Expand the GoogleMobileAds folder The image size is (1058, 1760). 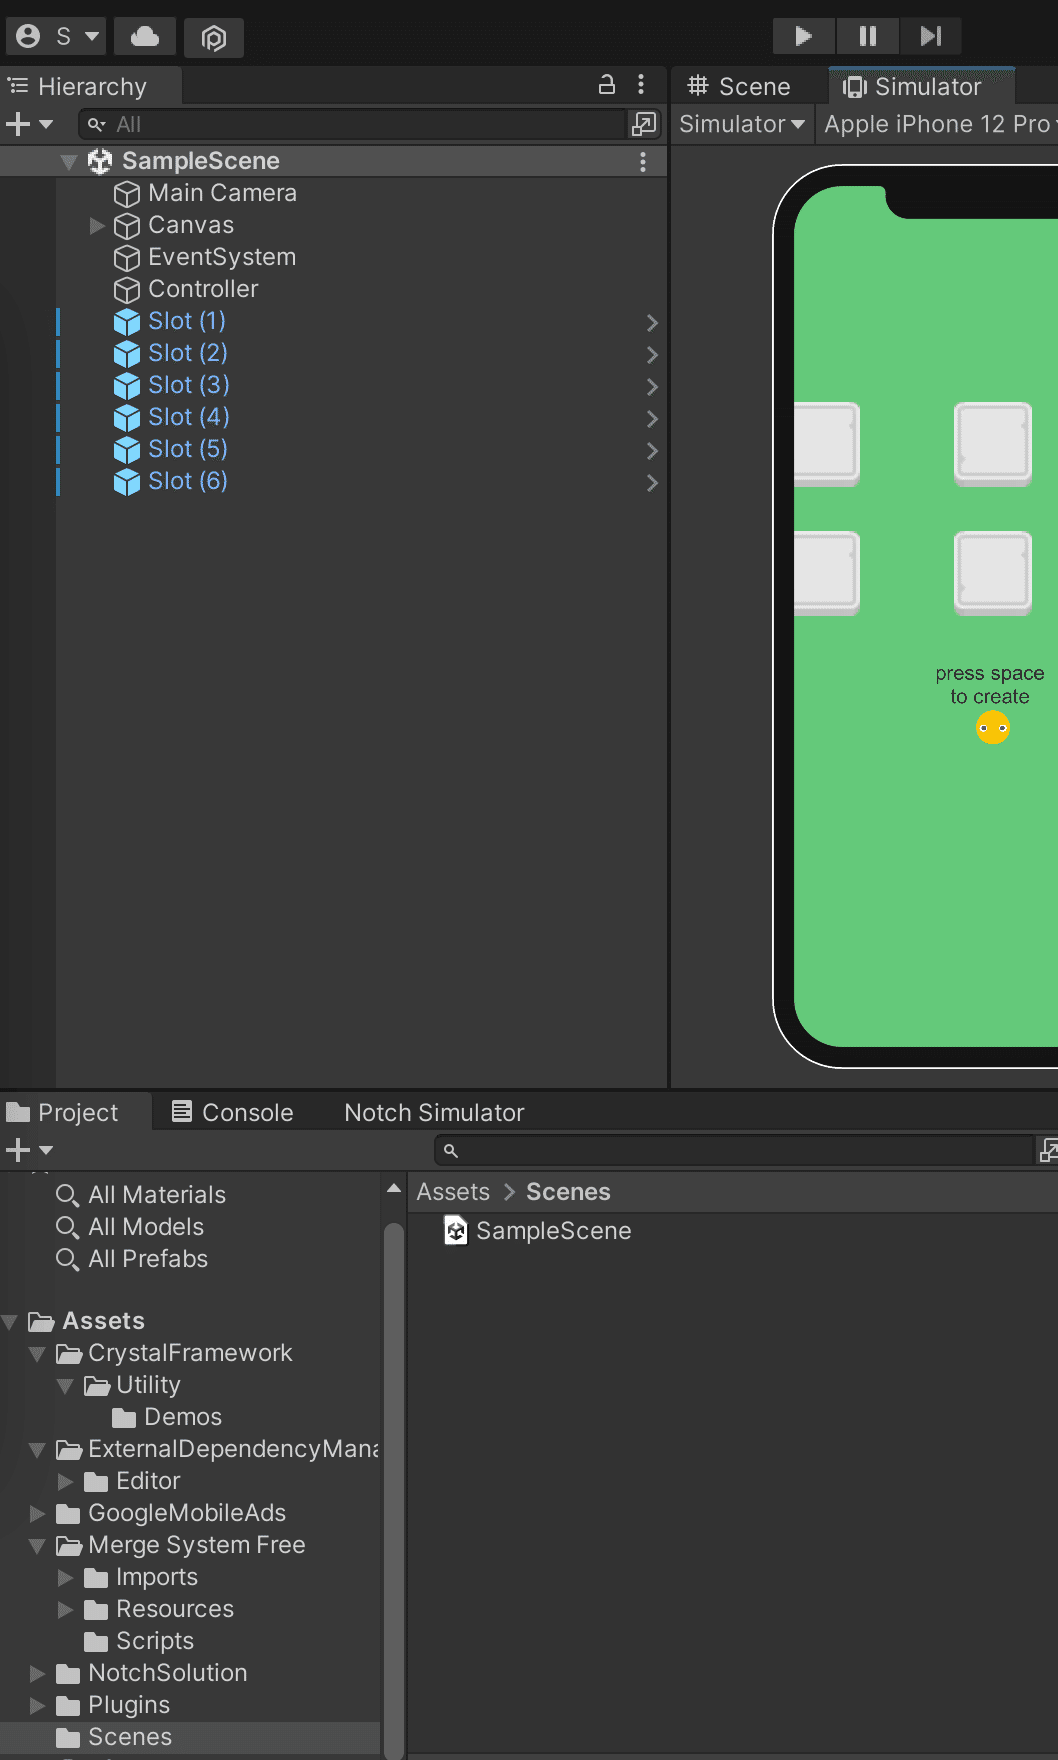click(x=38, y=1513)
